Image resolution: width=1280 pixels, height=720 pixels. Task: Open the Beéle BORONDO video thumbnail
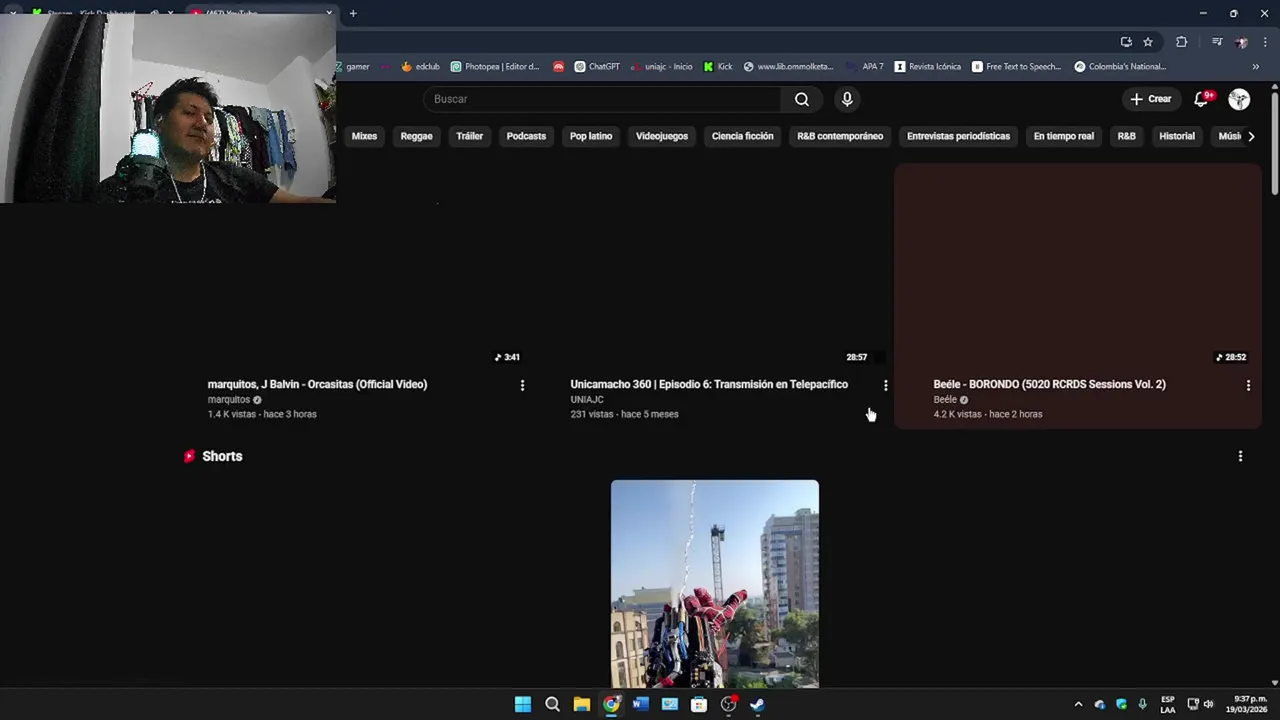[1078, 266]
